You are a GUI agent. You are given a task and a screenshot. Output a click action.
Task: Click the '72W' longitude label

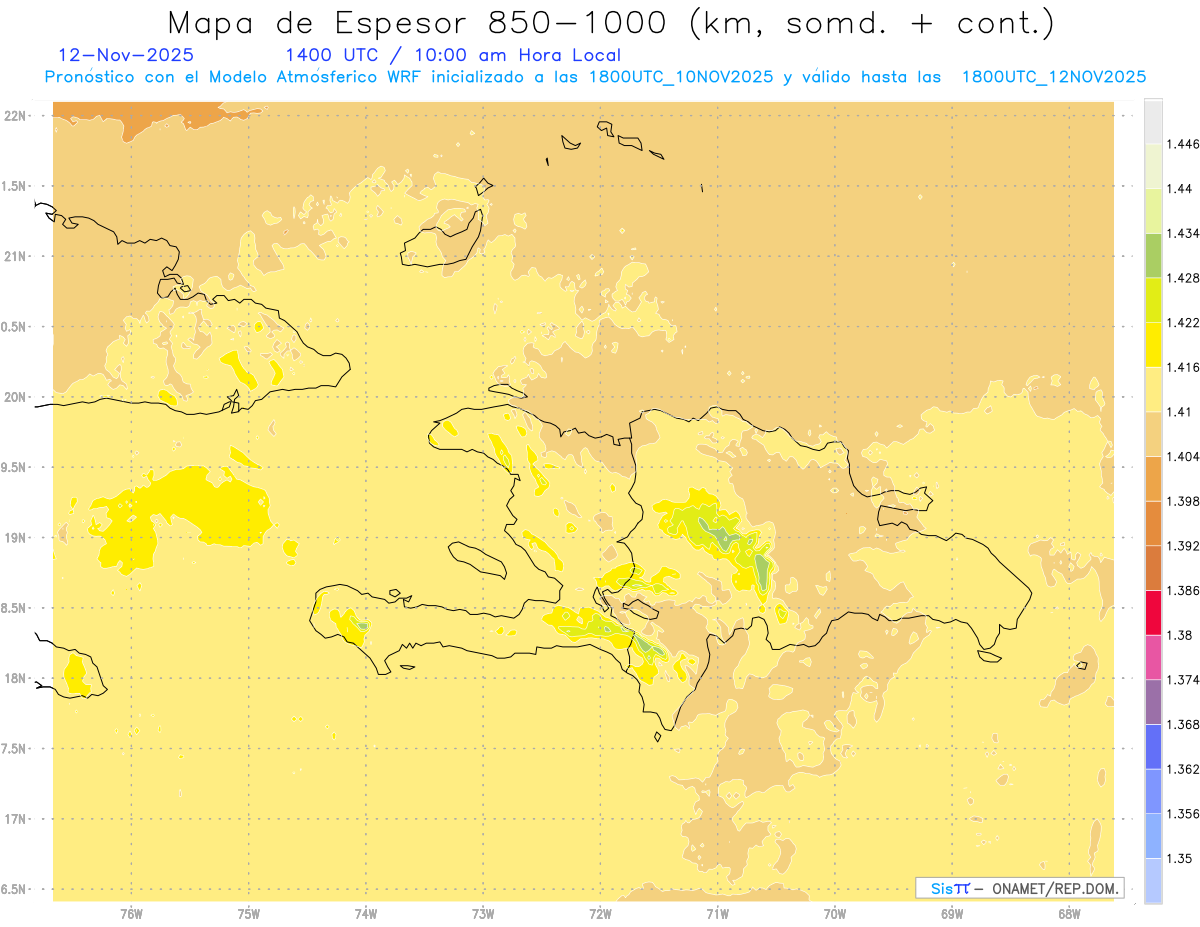pos(600,913)
